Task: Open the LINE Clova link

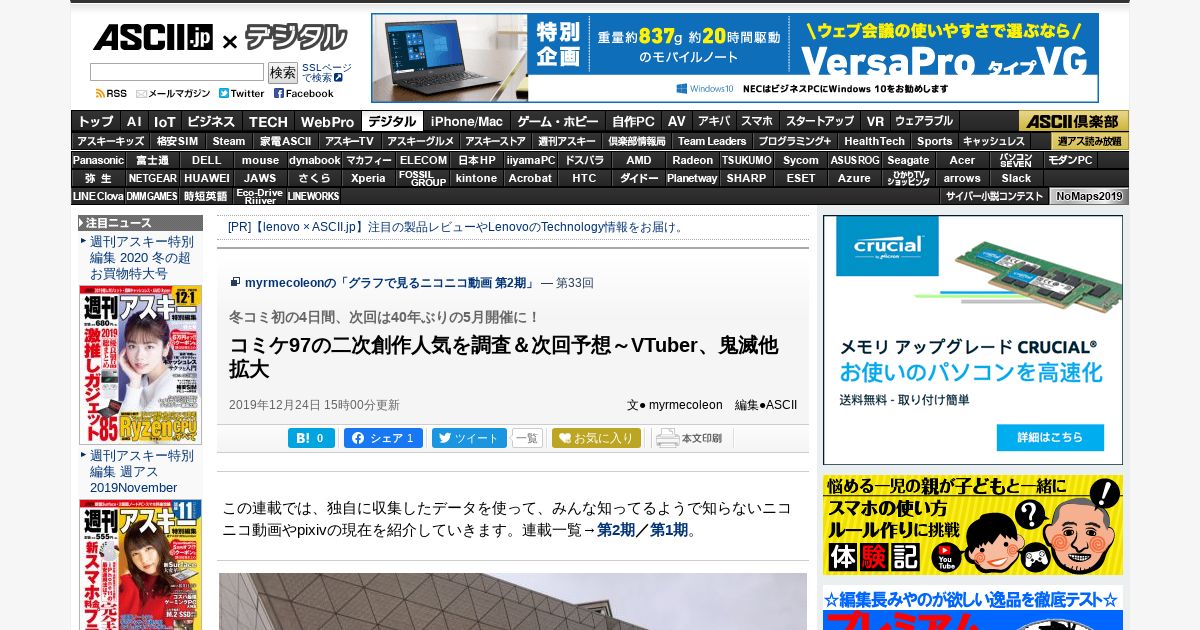Action: tap(98, 196)
